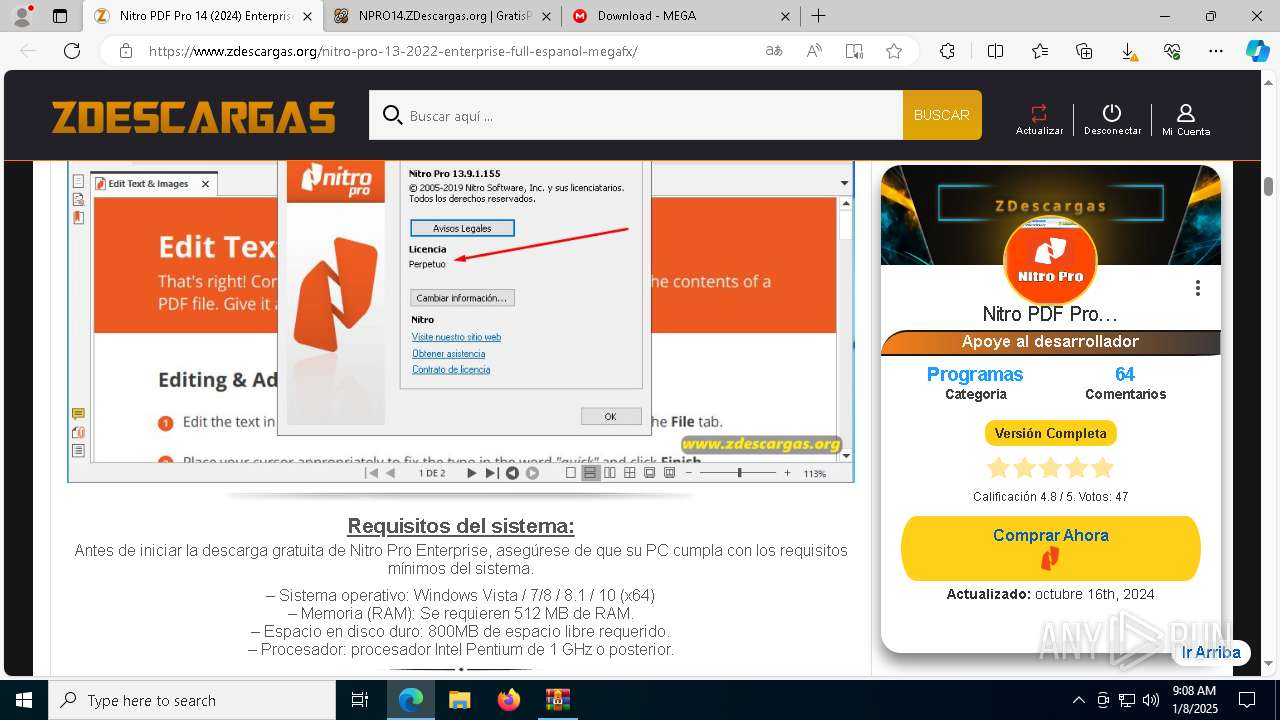Show hidden tray icons chevron
The image size is (1280, 720).
[x=1078, y=700]
